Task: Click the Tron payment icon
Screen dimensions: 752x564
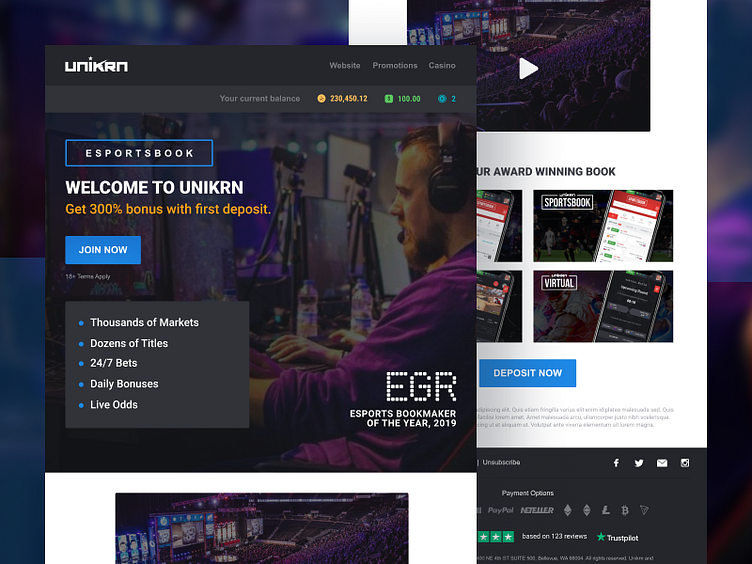Action: pos(644,510)
